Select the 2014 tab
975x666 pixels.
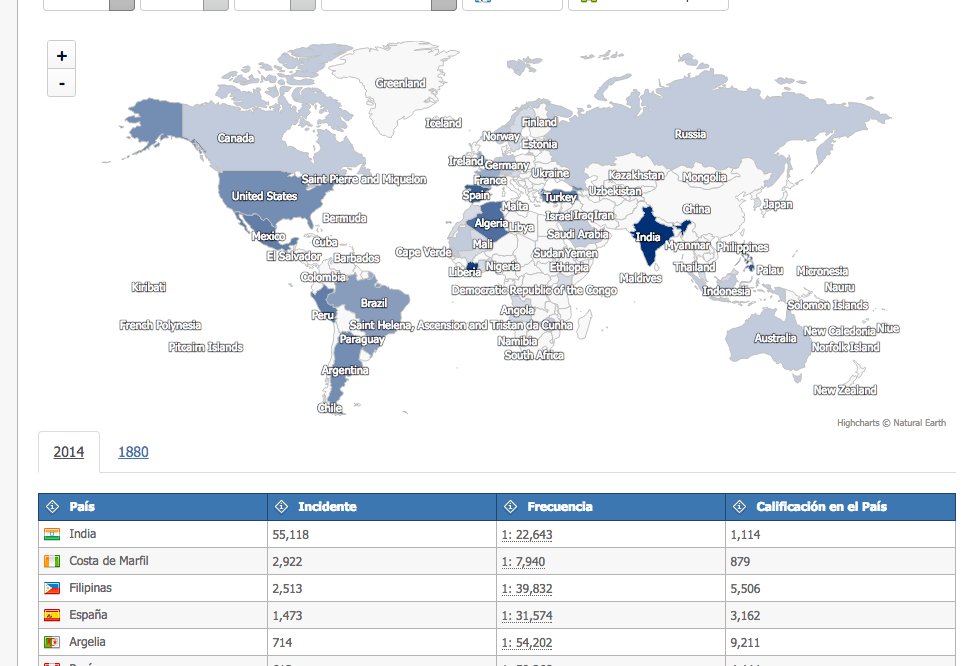coord(68,452)
